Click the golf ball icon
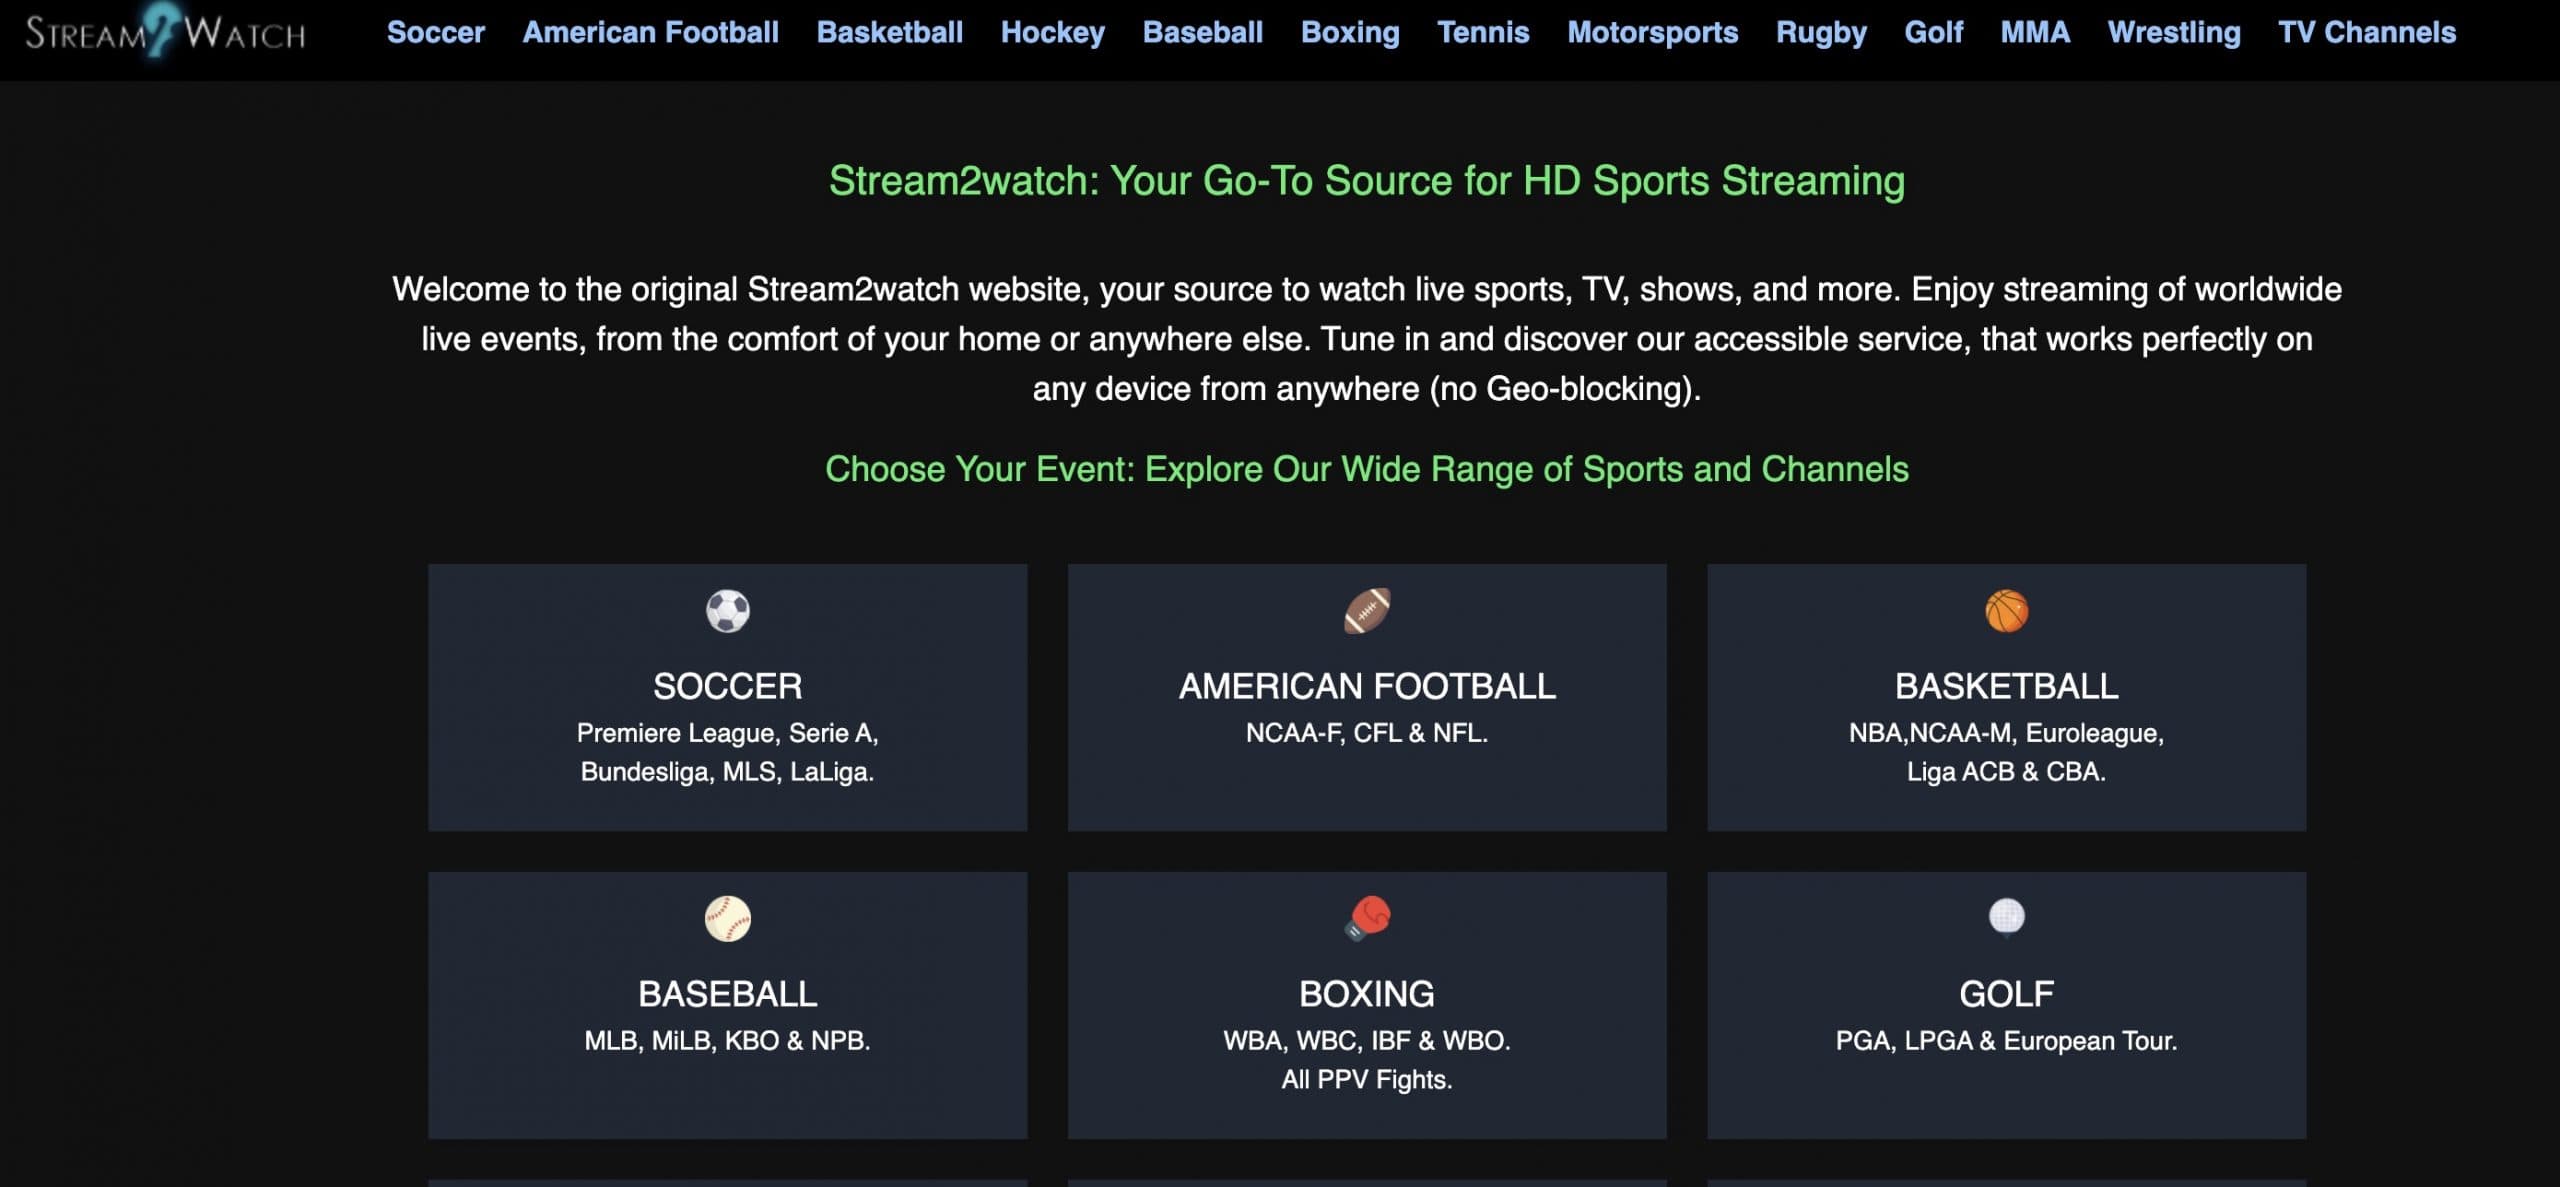2560x1187 pixels. click(x=2006, y=919)
